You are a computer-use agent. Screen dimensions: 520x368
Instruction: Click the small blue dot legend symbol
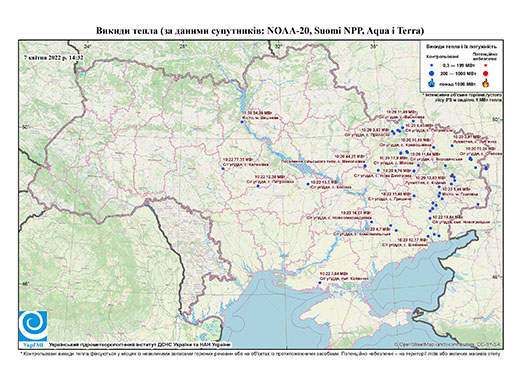point(432,66)
